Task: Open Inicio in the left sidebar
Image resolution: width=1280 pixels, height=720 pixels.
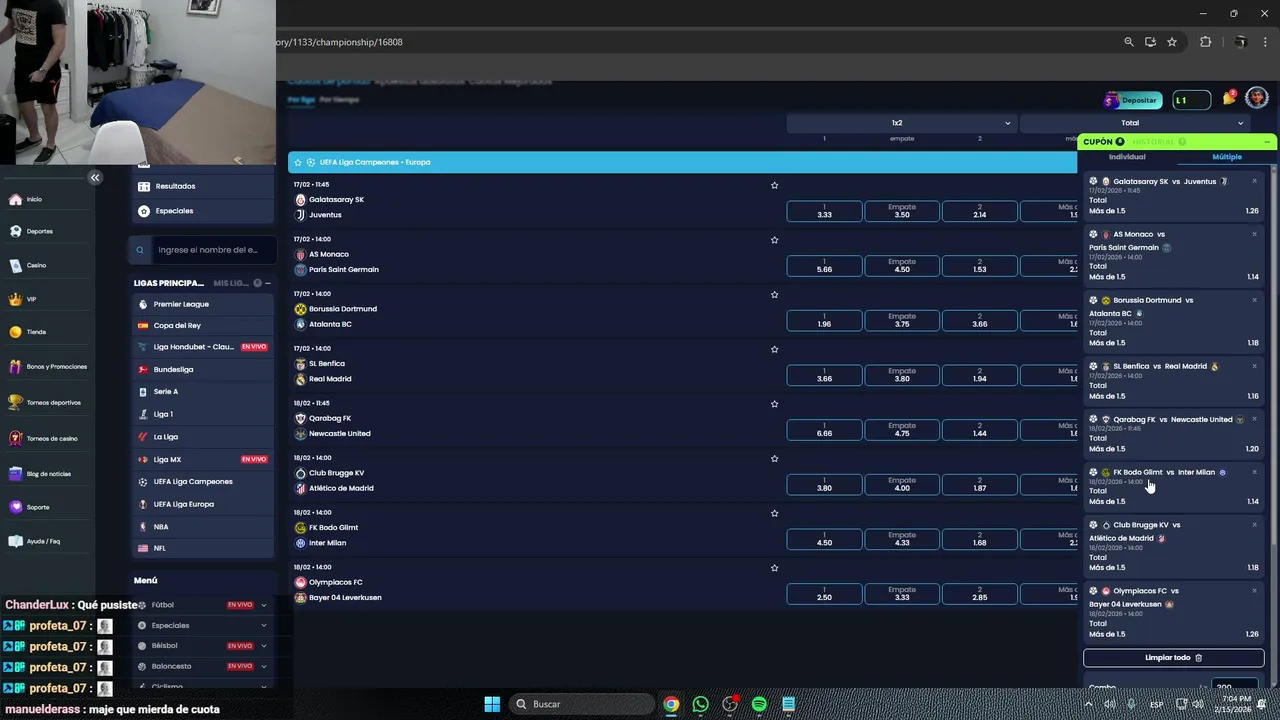Action: click(26, 199)
